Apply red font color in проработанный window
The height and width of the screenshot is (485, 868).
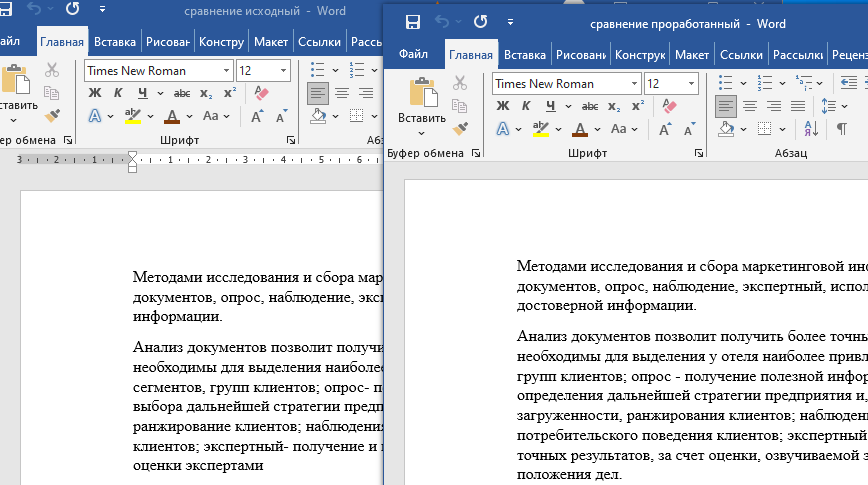coord(580,129)
